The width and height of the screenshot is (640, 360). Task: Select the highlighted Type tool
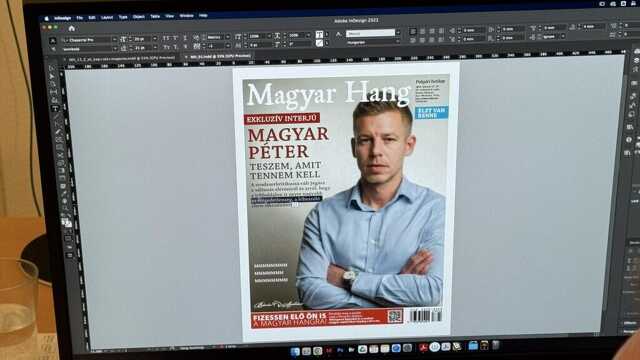tap(55, 108)
